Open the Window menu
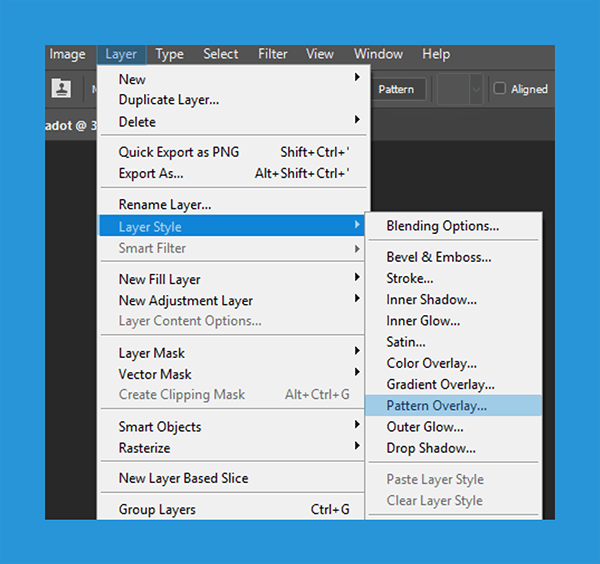The image size is (600, 564). (378, 54)
